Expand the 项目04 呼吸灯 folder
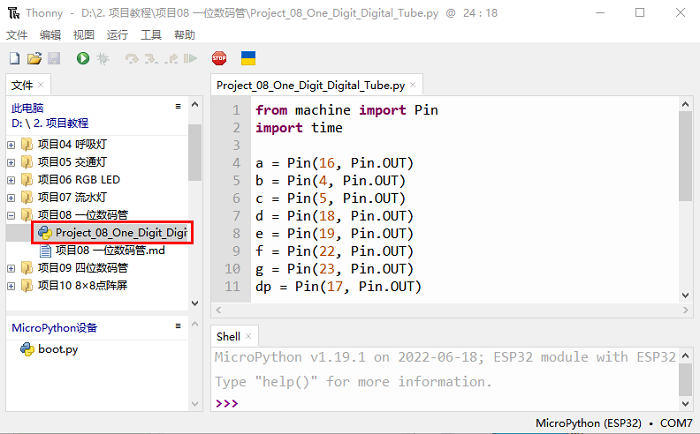The width and height of the screenshot is (700, 434). [12, 144]
